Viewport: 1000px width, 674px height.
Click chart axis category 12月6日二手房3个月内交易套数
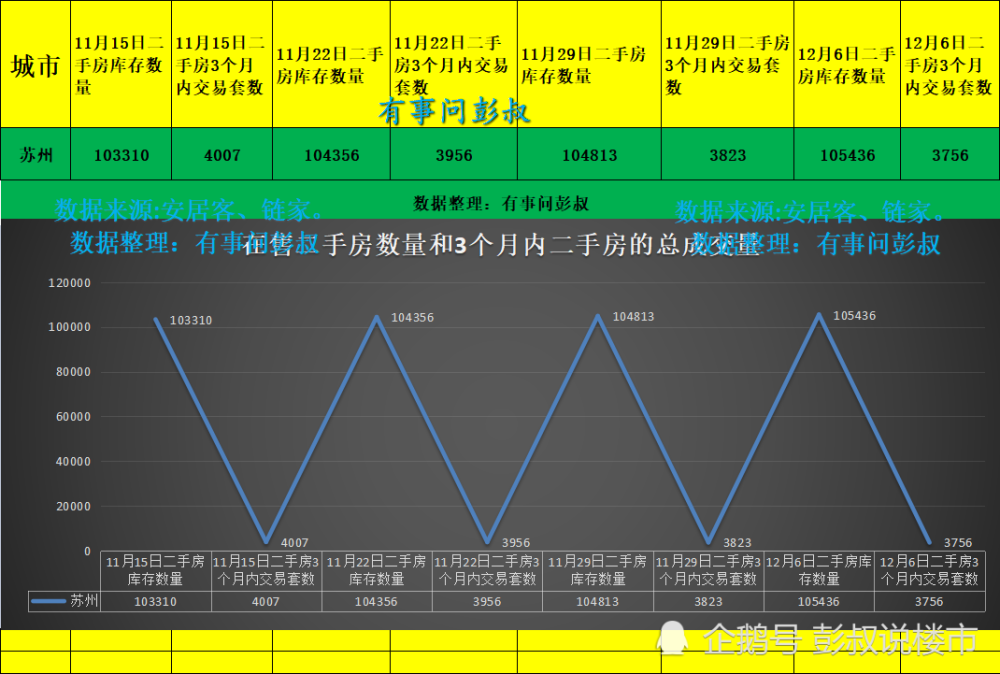coord(929,570)
